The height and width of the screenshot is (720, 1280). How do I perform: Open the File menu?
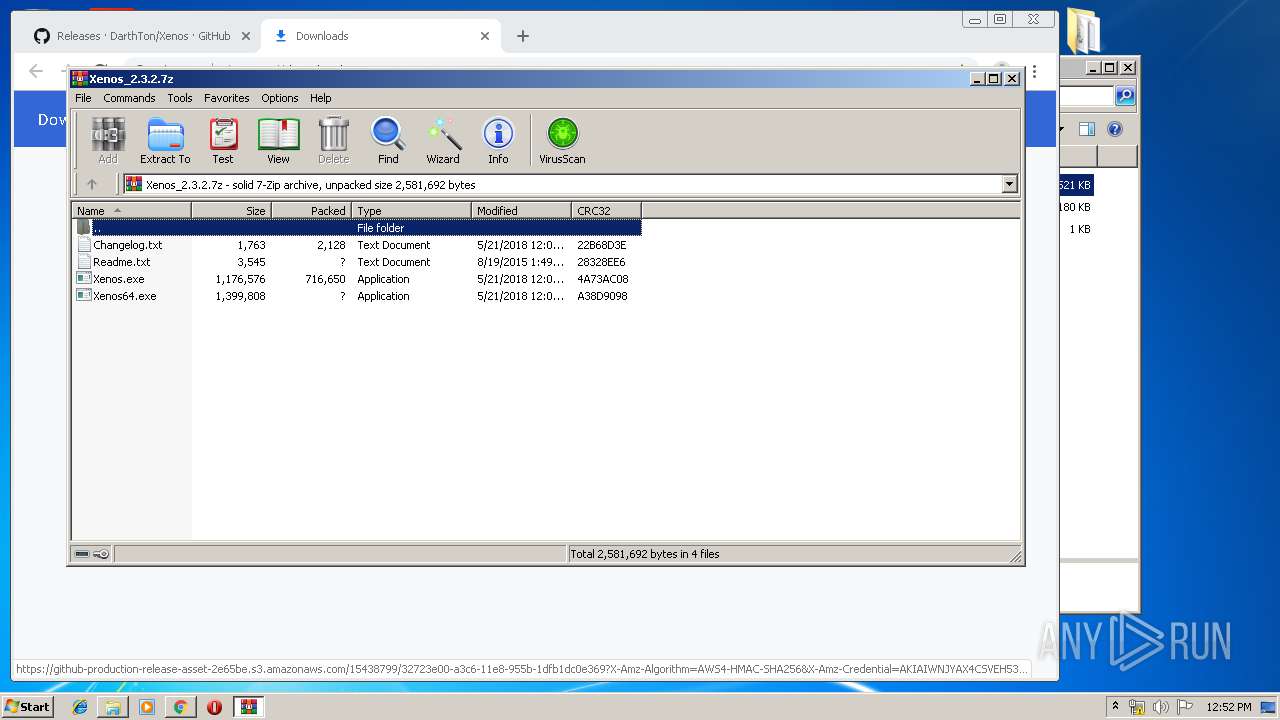[x=83, y=98]
